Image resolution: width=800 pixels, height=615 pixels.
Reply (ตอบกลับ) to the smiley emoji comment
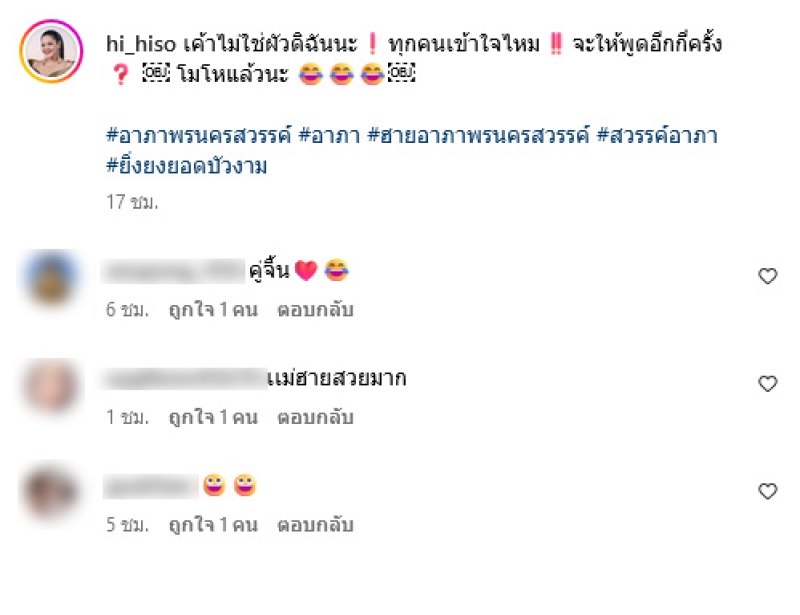tap(315, 525)
